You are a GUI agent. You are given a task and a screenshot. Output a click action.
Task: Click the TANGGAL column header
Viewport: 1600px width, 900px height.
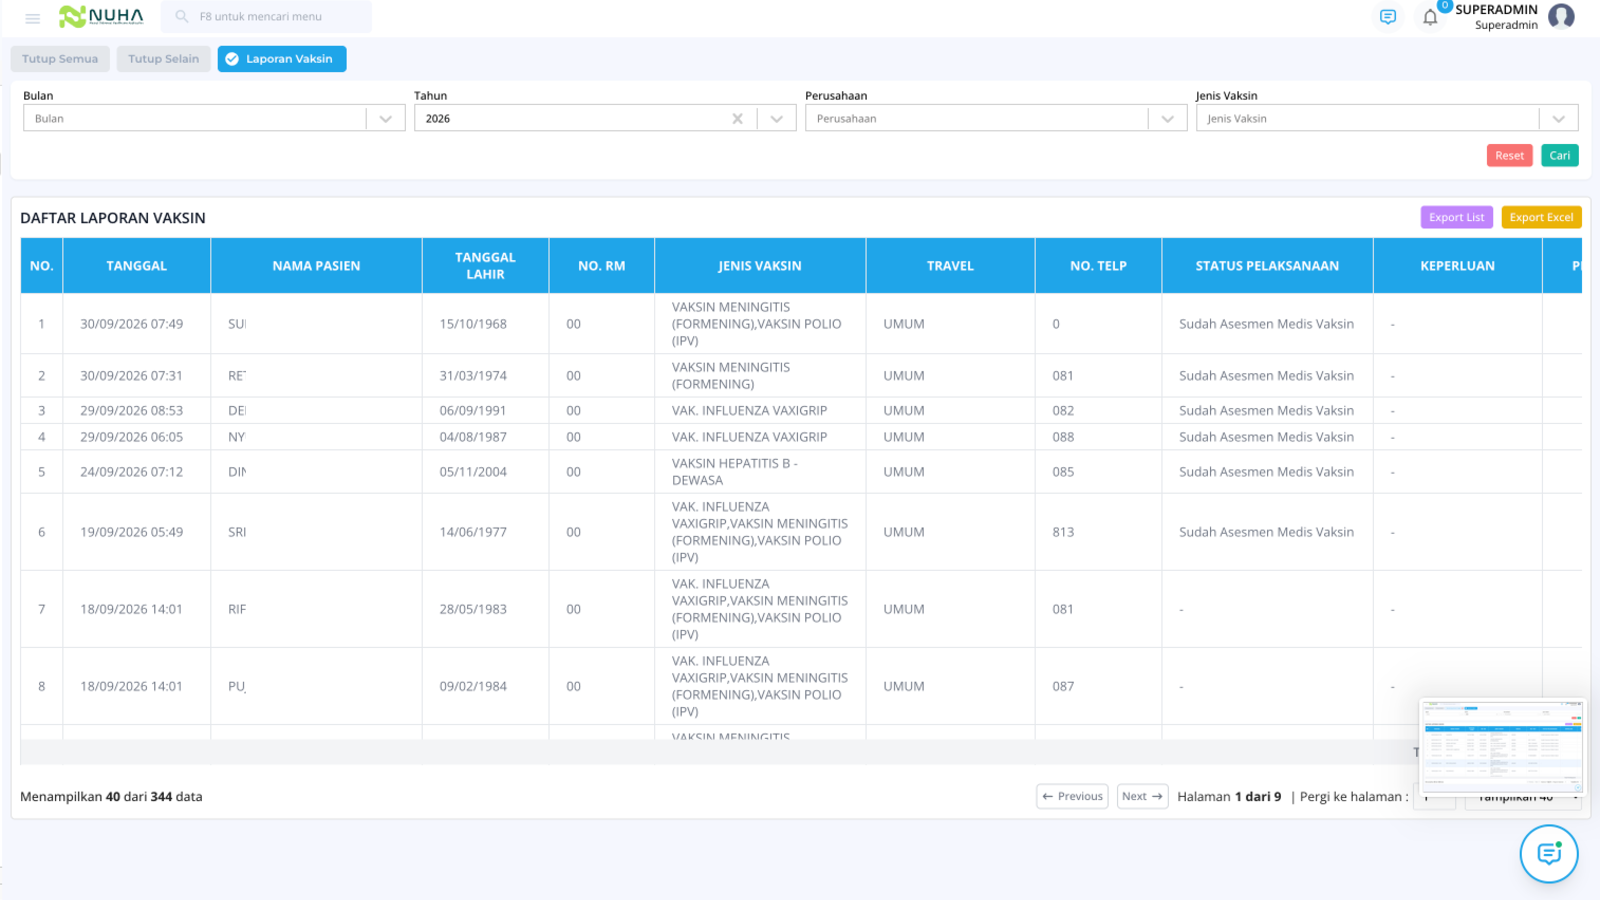point(137,266)
